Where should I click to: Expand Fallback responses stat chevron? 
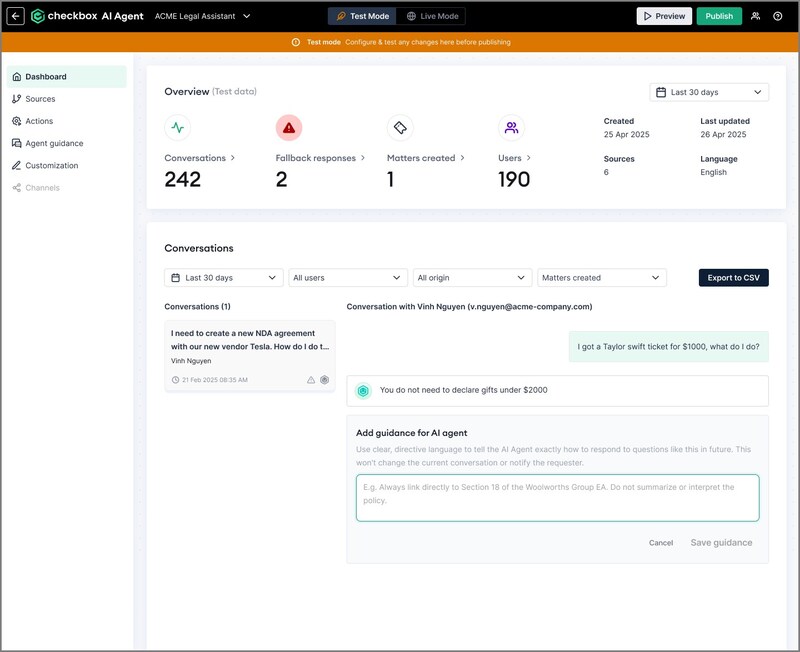pyautogui.click(x=363, y=158)
